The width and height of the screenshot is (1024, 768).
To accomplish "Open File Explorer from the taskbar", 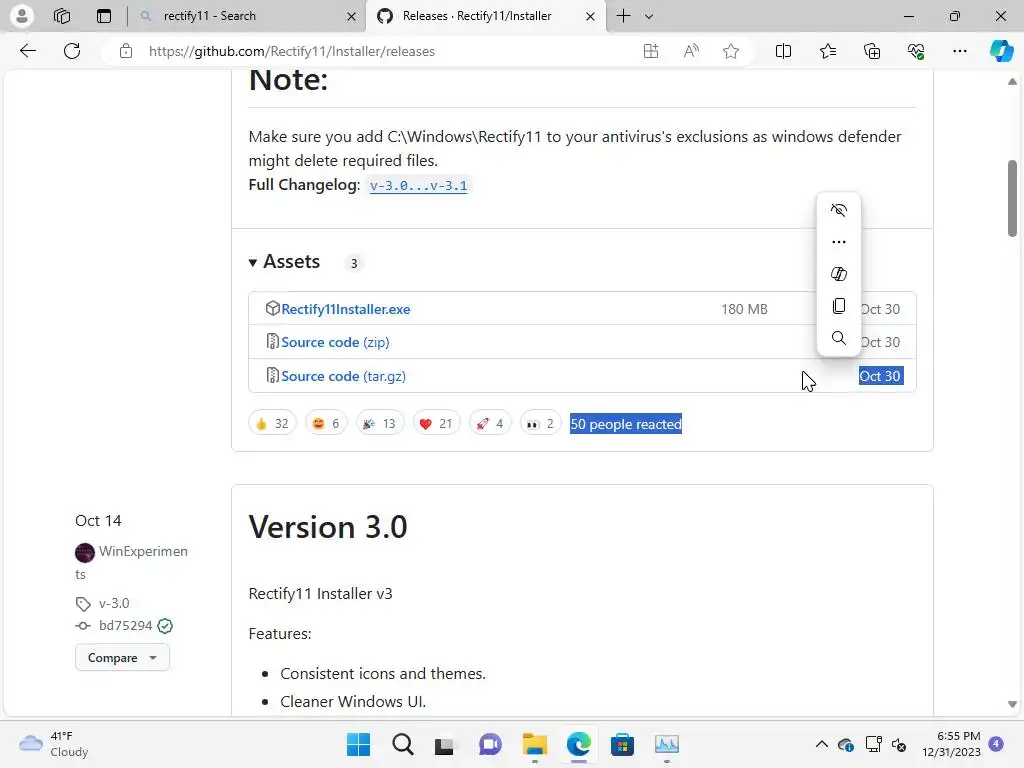I will click(x=534, y=744).
